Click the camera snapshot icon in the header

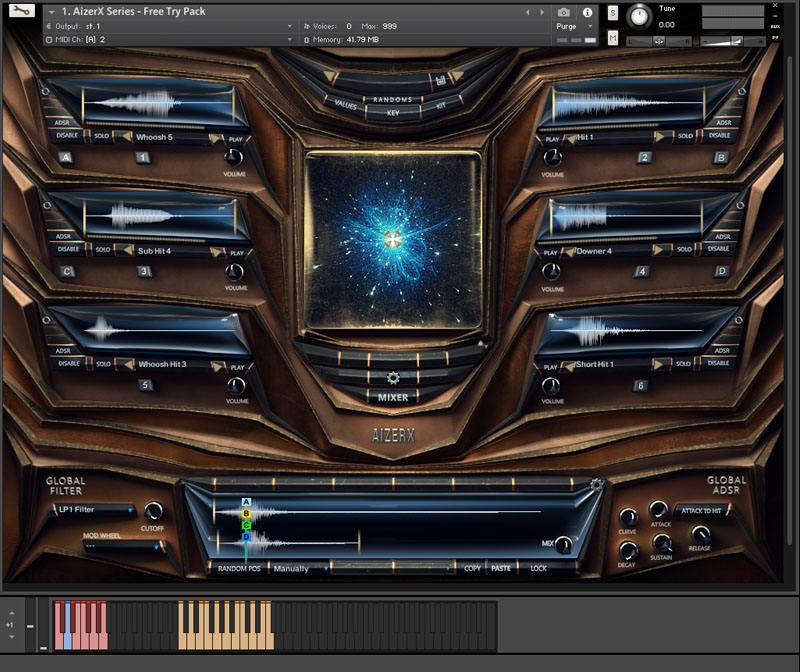click(562, 12)
